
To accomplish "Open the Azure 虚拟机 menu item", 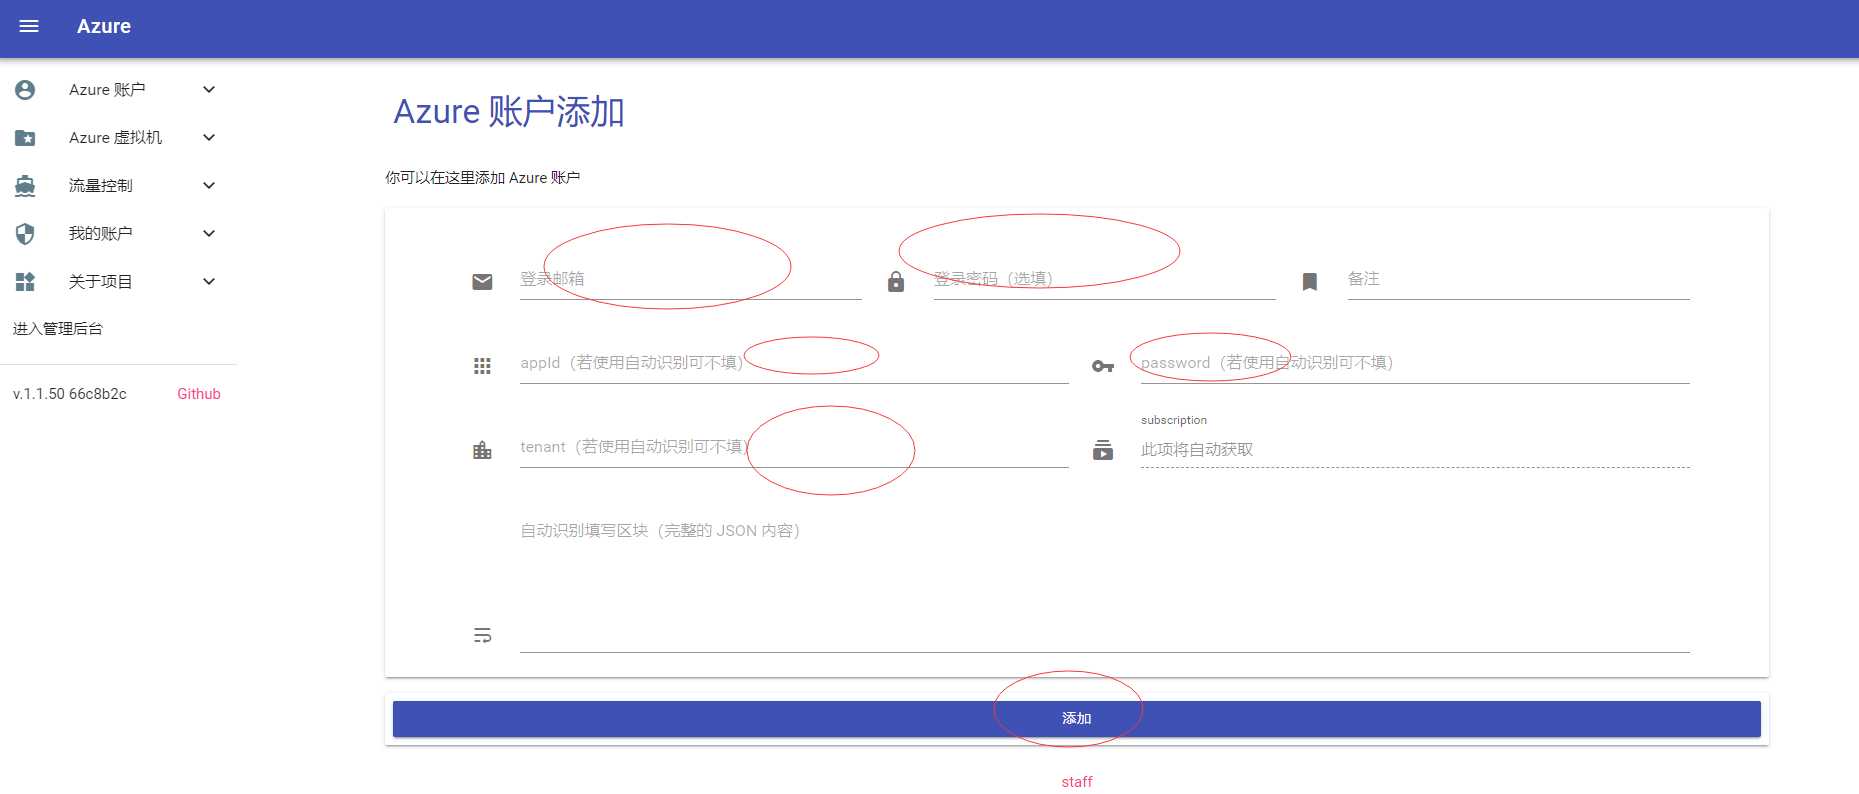I will point(118,138).
